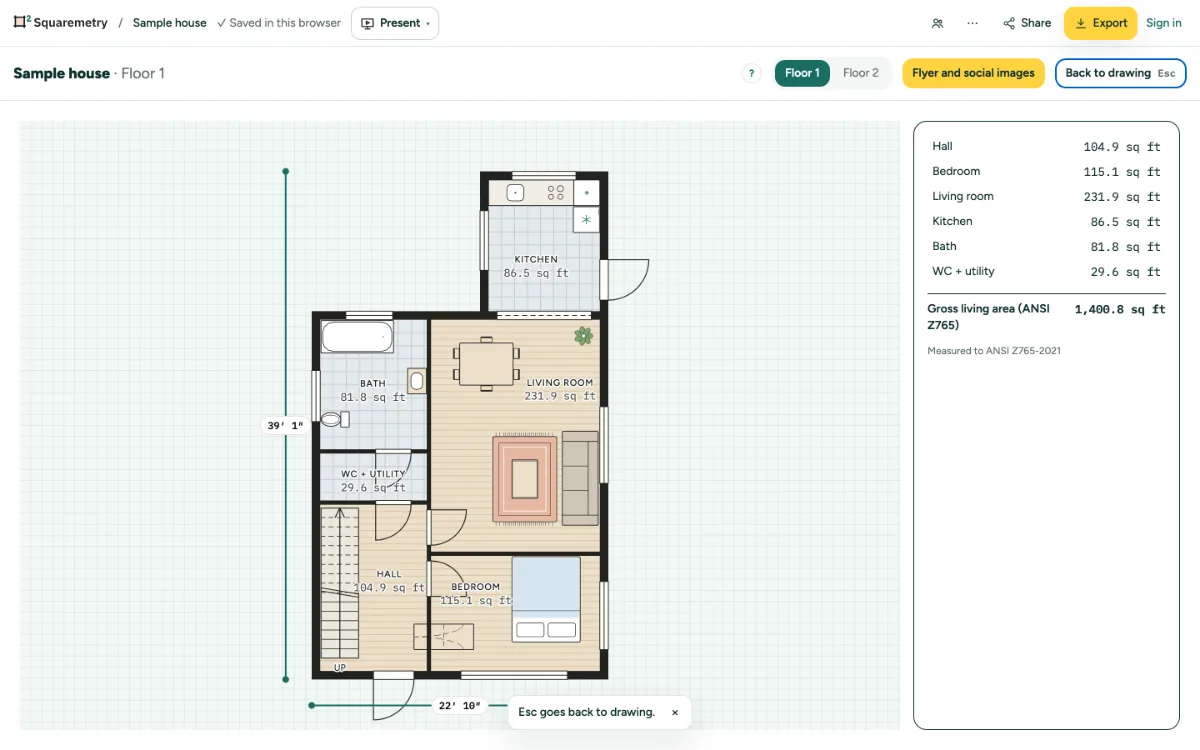Click the Sample house breadcrumb
This screenshot has width=1200, height=750.
click(x=169, y=23)
